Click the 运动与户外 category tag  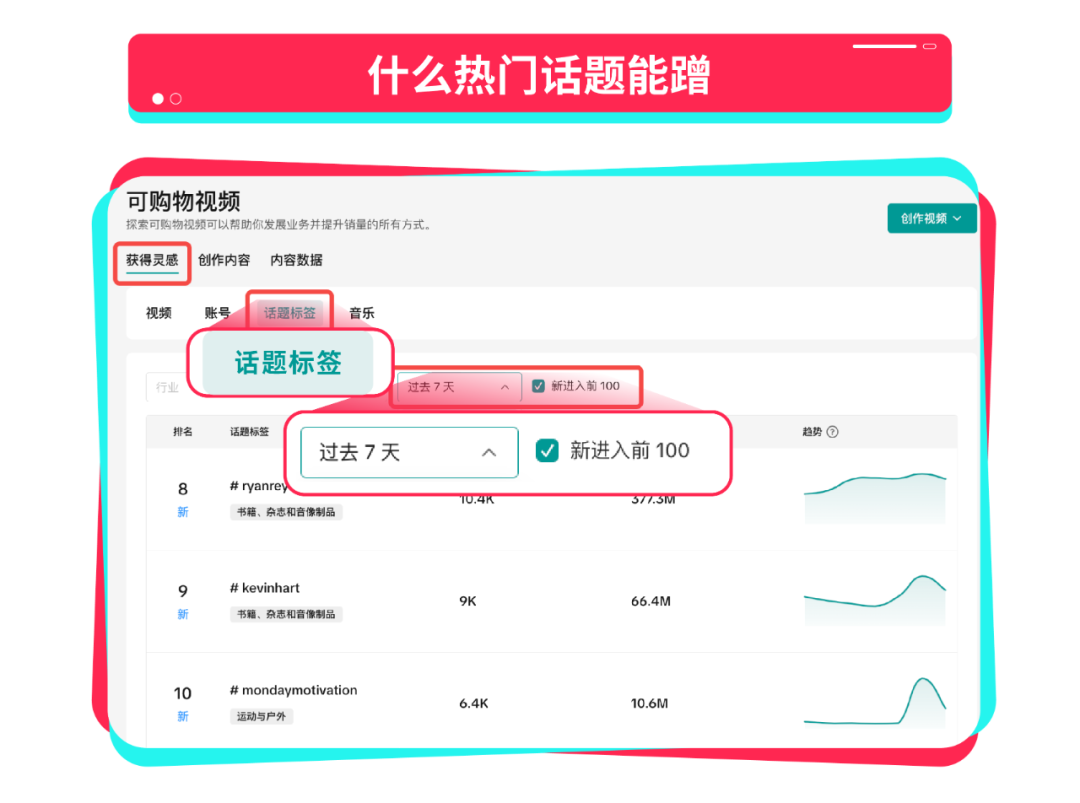tap(261, 716)
